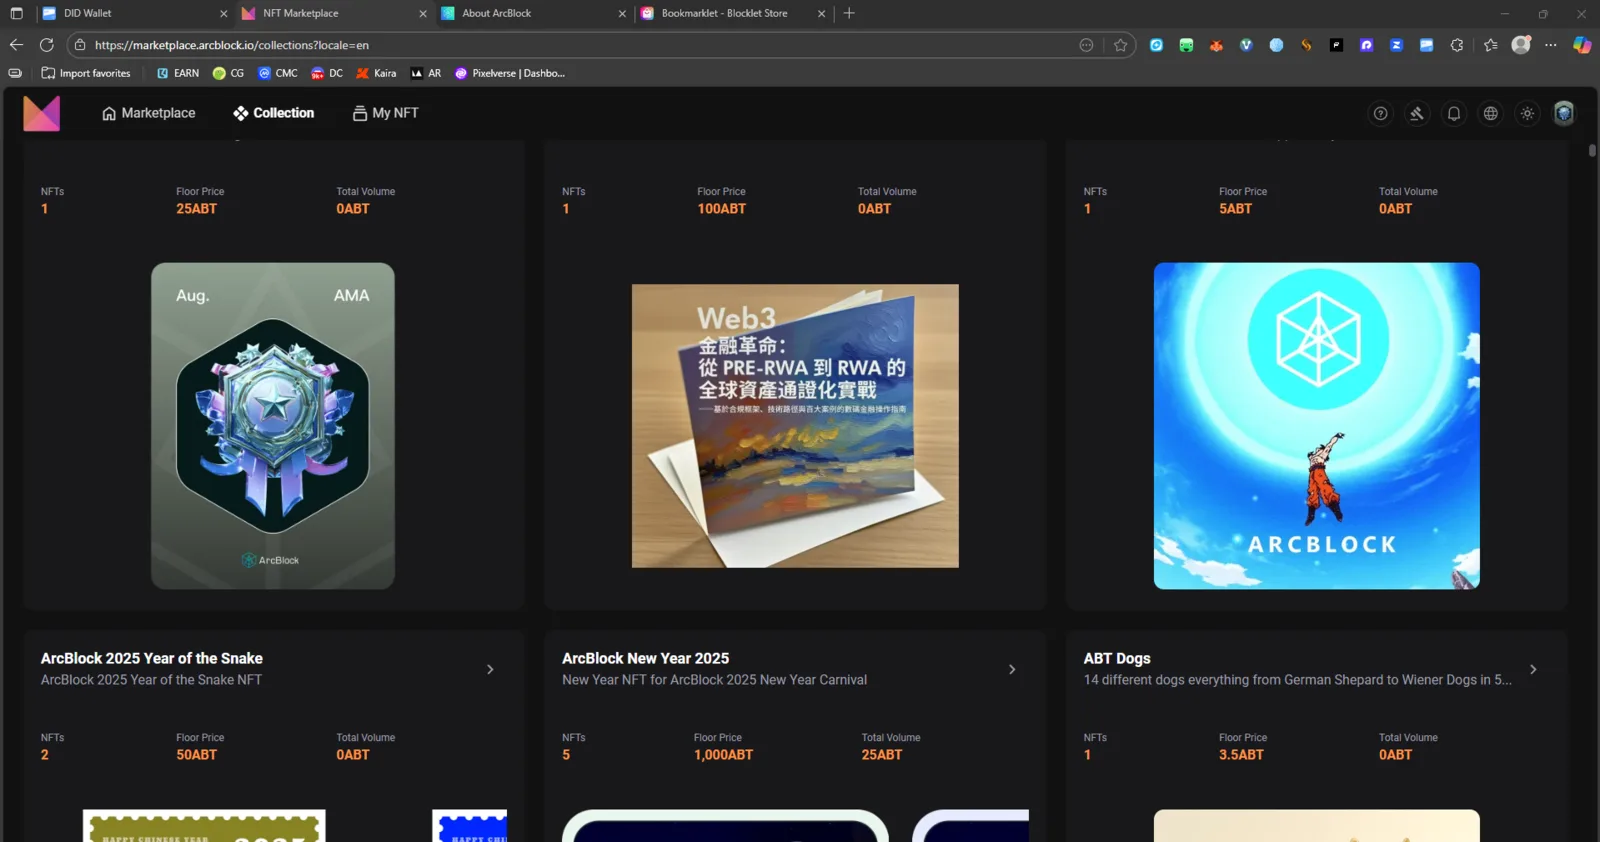The image size is (1600, 842).
Task: Open the notifications bell in the site header
Action: [x=1454, y=114]
